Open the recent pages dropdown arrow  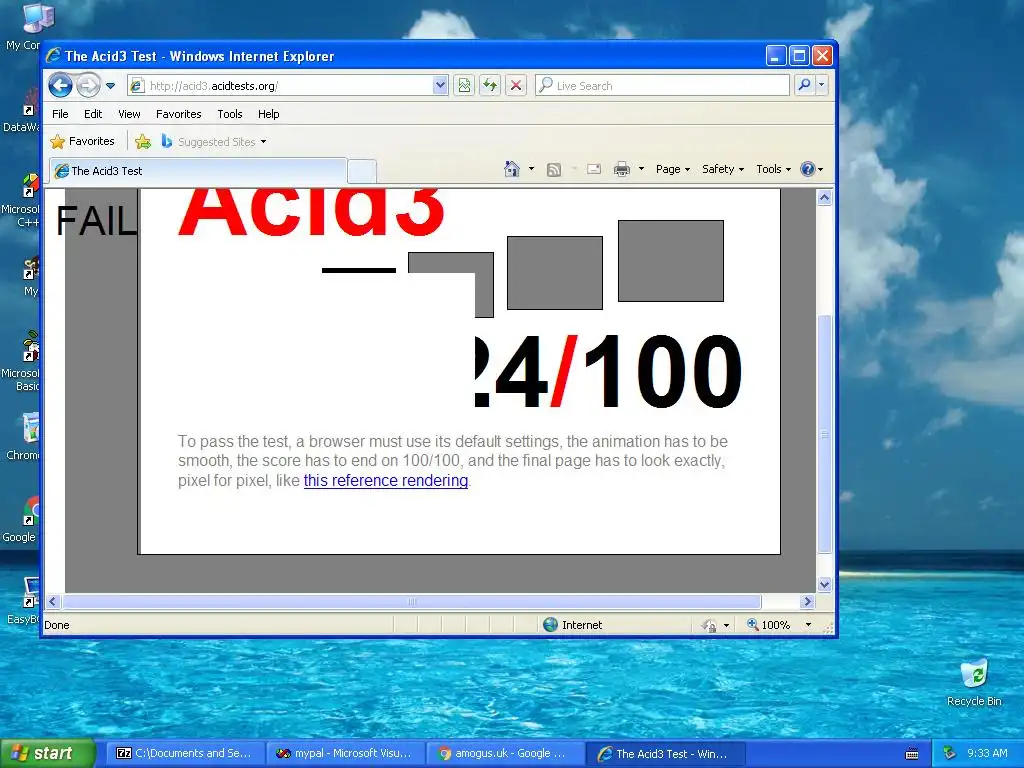tap(110, 86)
